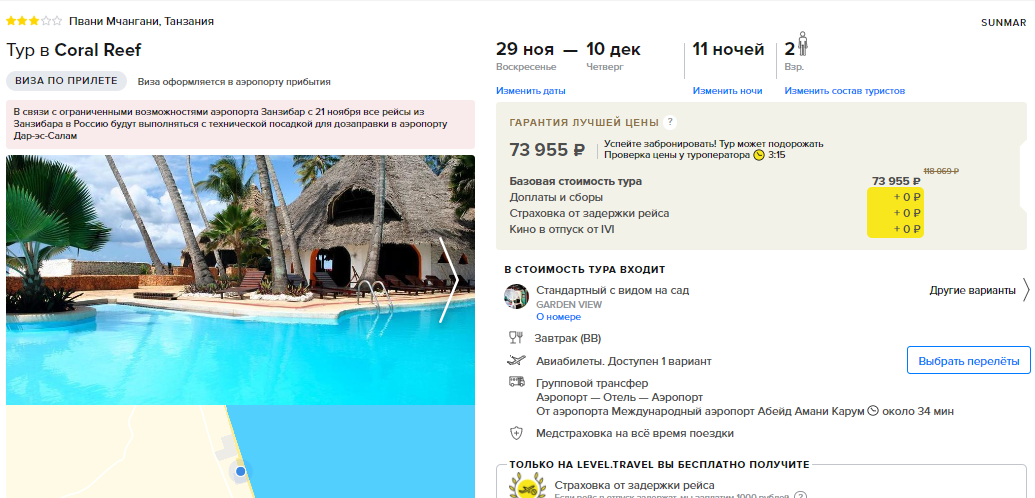Open the change tourists composition link
This screenshot has height=498, width=1035.
pos(845,90)
